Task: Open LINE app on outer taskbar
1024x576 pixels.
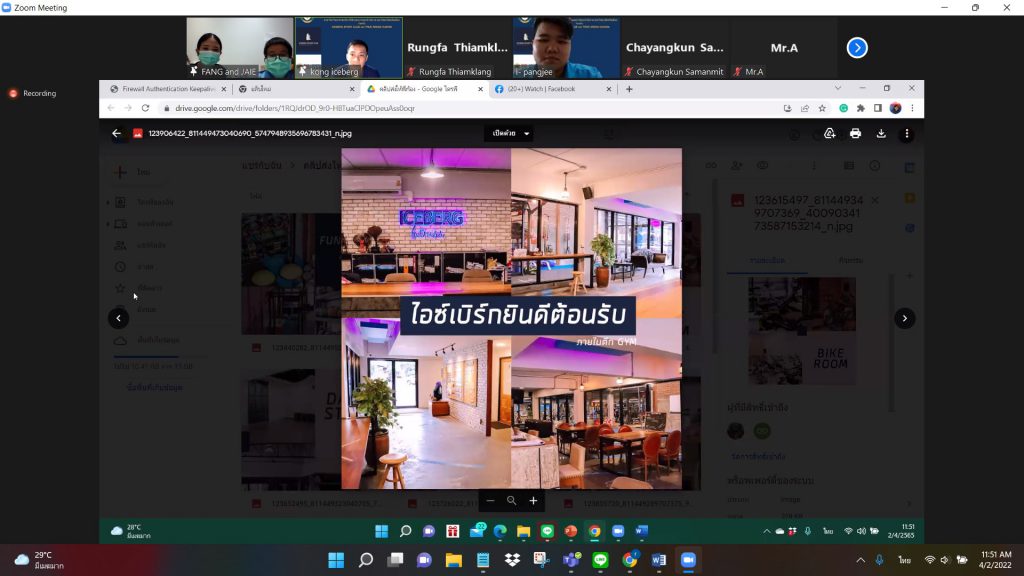Action: click(x=600, y=560)
